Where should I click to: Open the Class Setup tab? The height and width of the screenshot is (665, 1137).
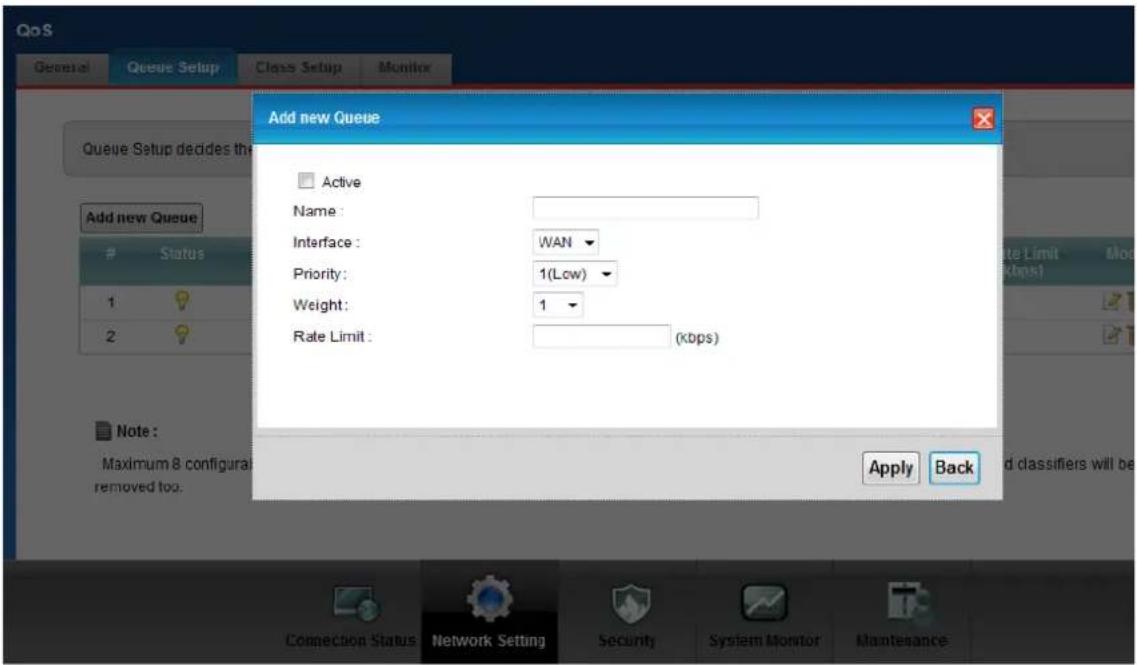[298, 67]
